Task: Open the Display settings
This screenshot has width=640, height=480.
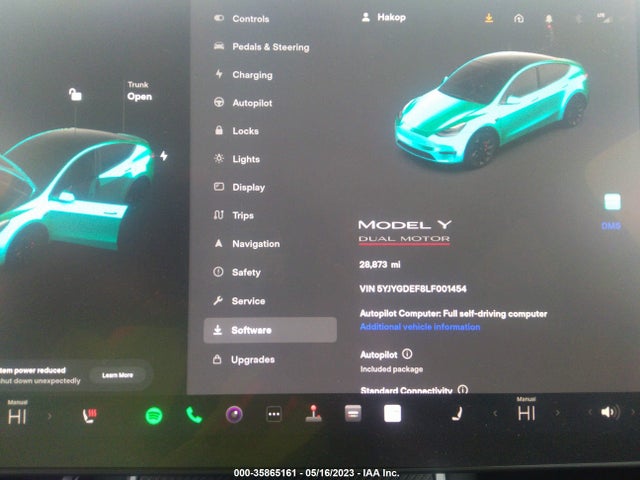Action: click(x=239, y=187)
